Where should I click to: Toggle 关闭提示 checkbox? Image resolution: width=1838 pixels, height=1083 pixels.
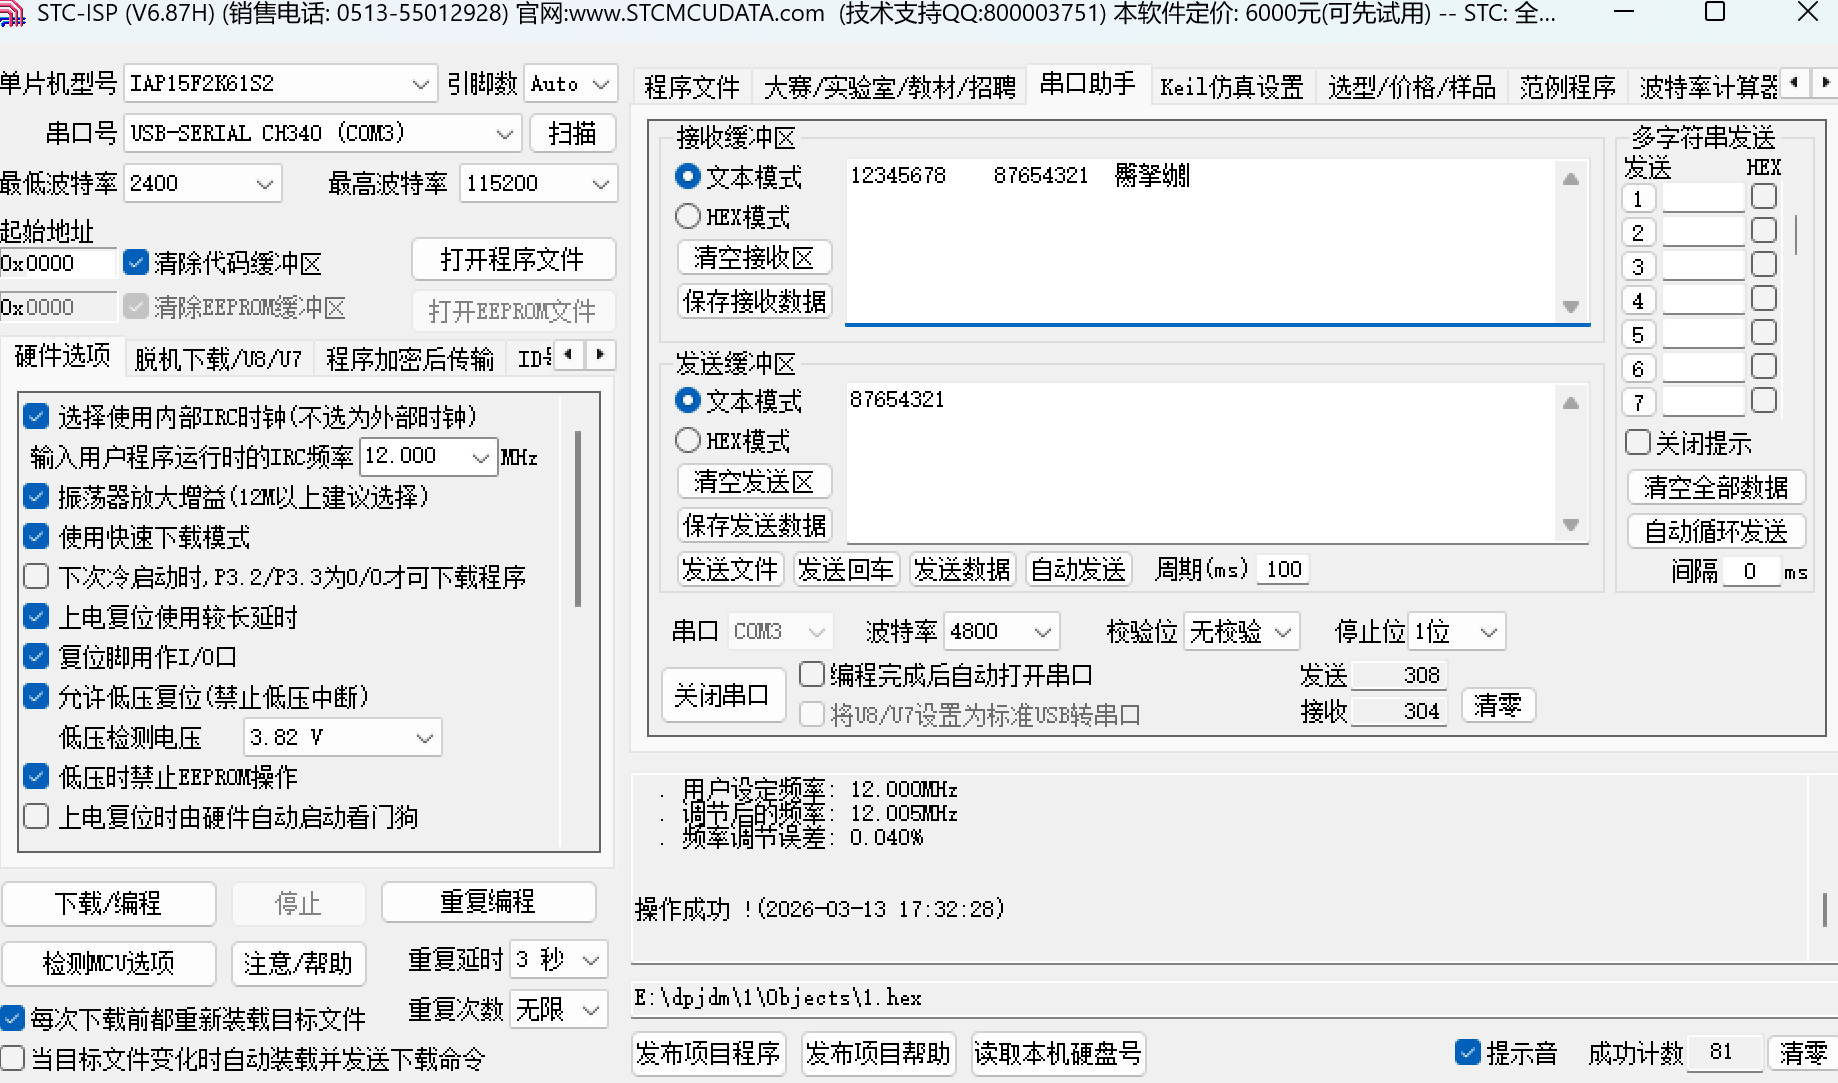(1638, 442)
